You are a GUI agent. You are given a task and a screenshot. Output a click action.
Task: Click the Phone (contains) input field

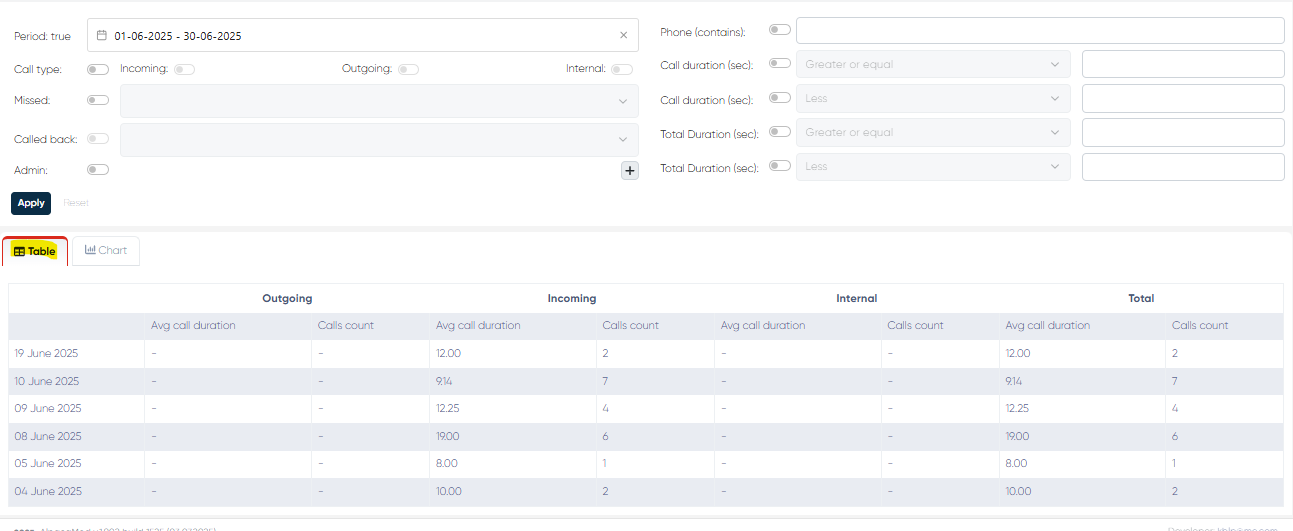pyautogui.click(x=1039, y=31)
